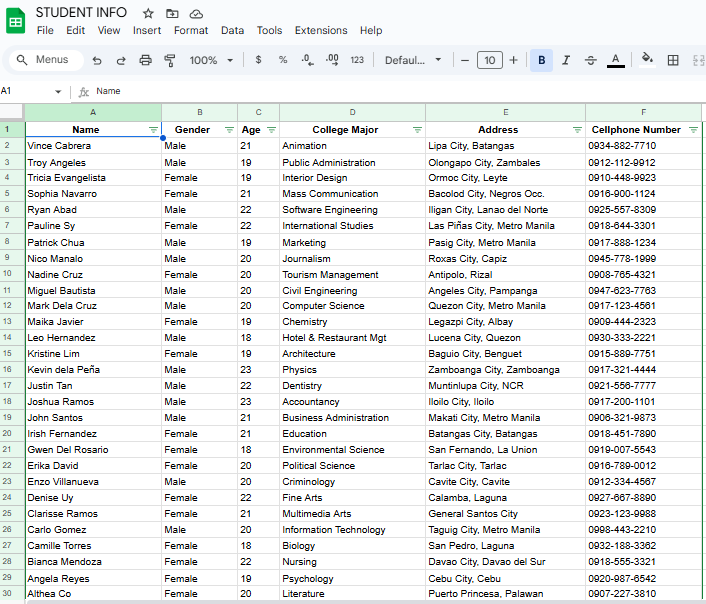Open the Google Sheets home icon
Image resolution: width=706 pixels, height=604 pixels.
[16, 21]
